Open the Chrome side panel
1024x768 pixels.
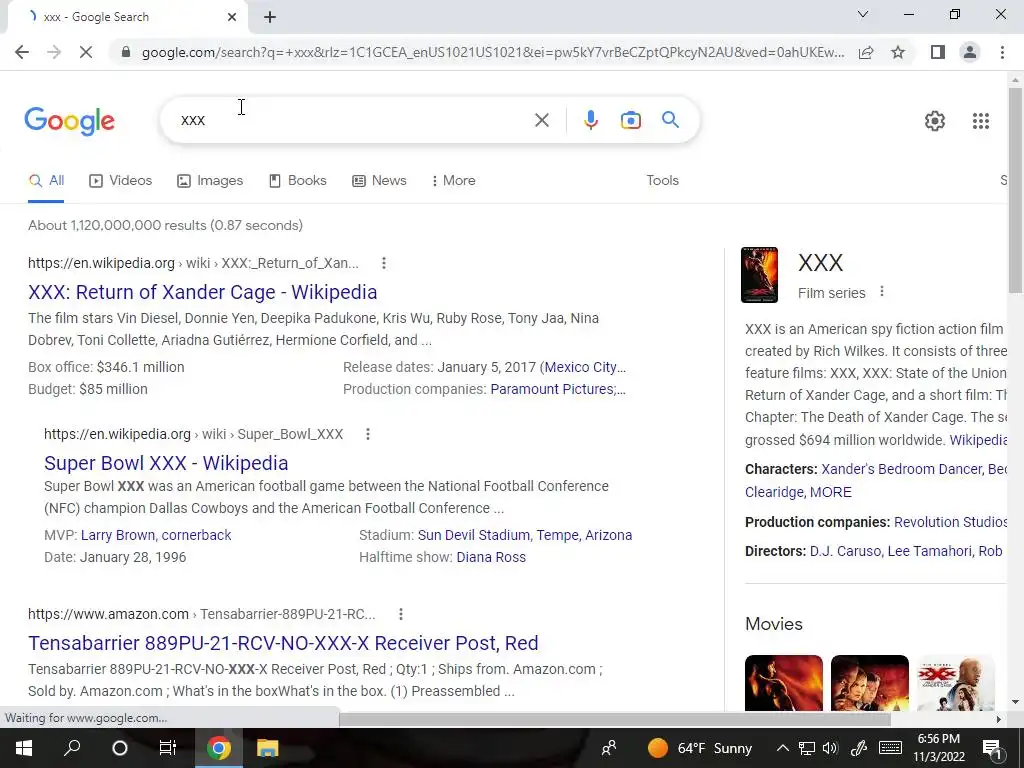[938, 52]
